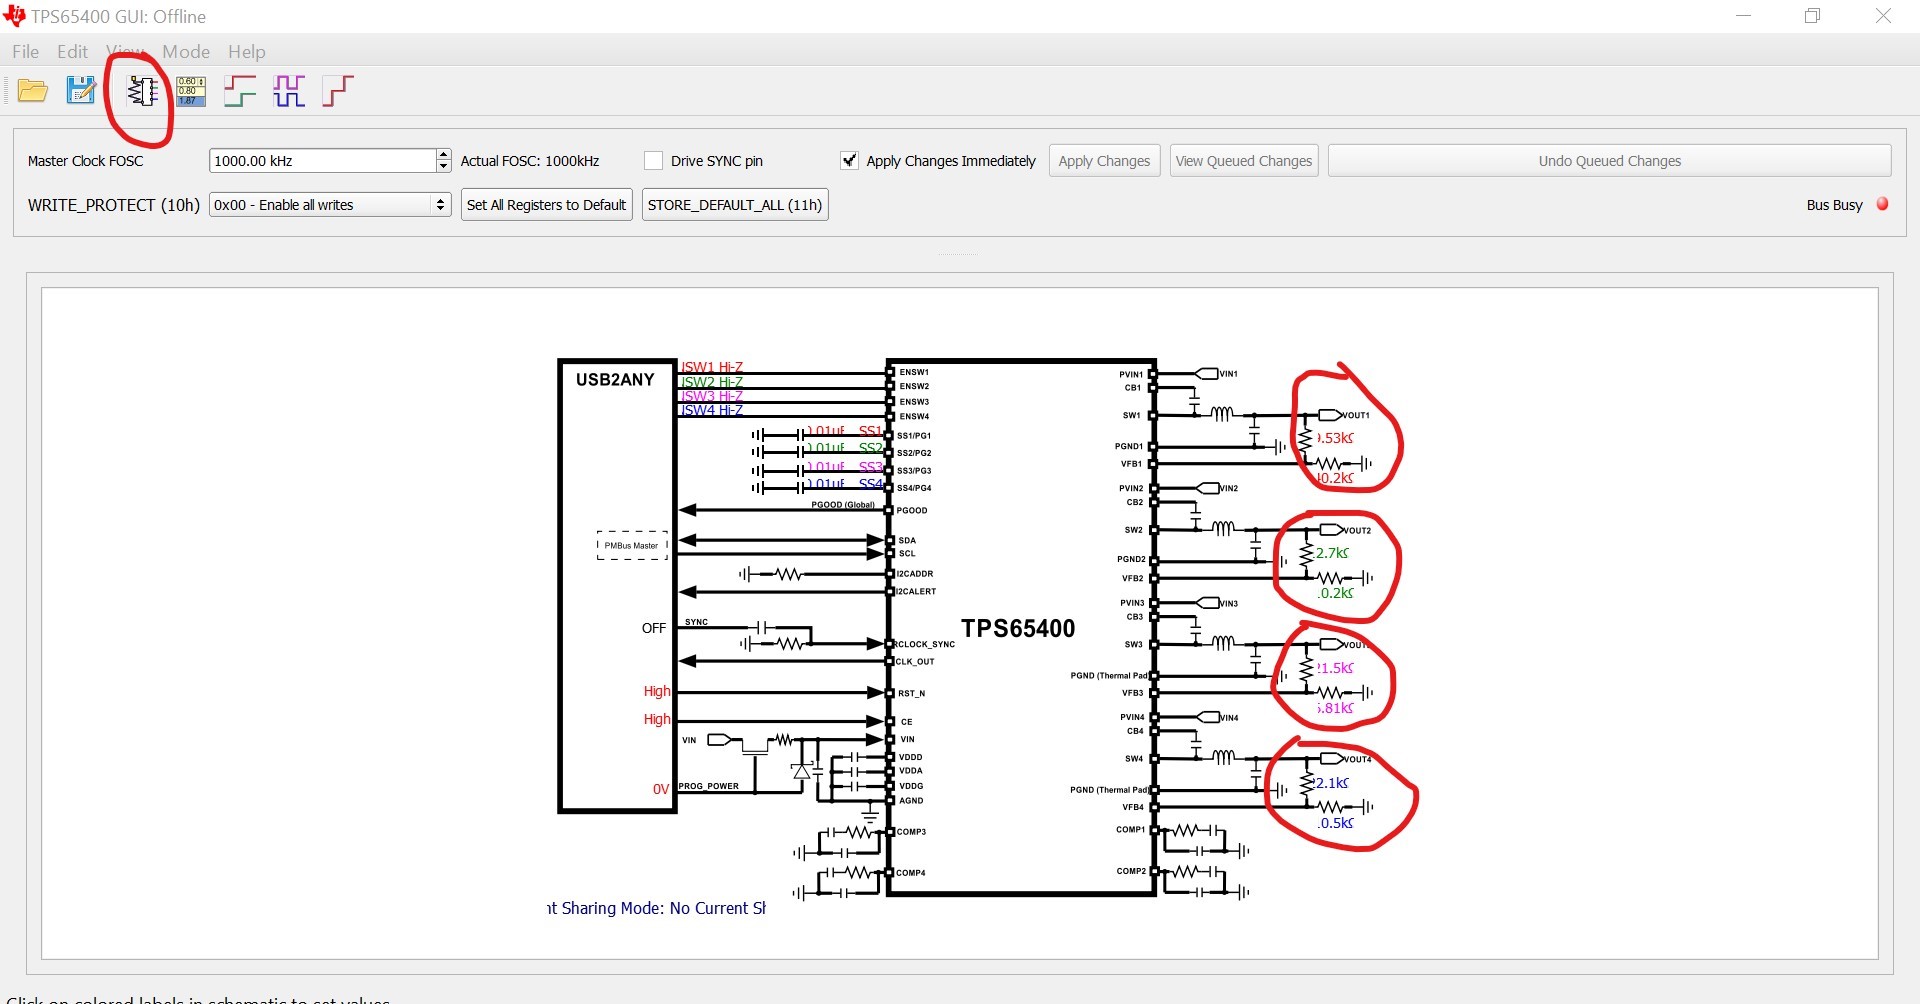1920x1004 pixels.
Task: Uncheck Apply Changes Immediately
Action: tap(849, 161)
